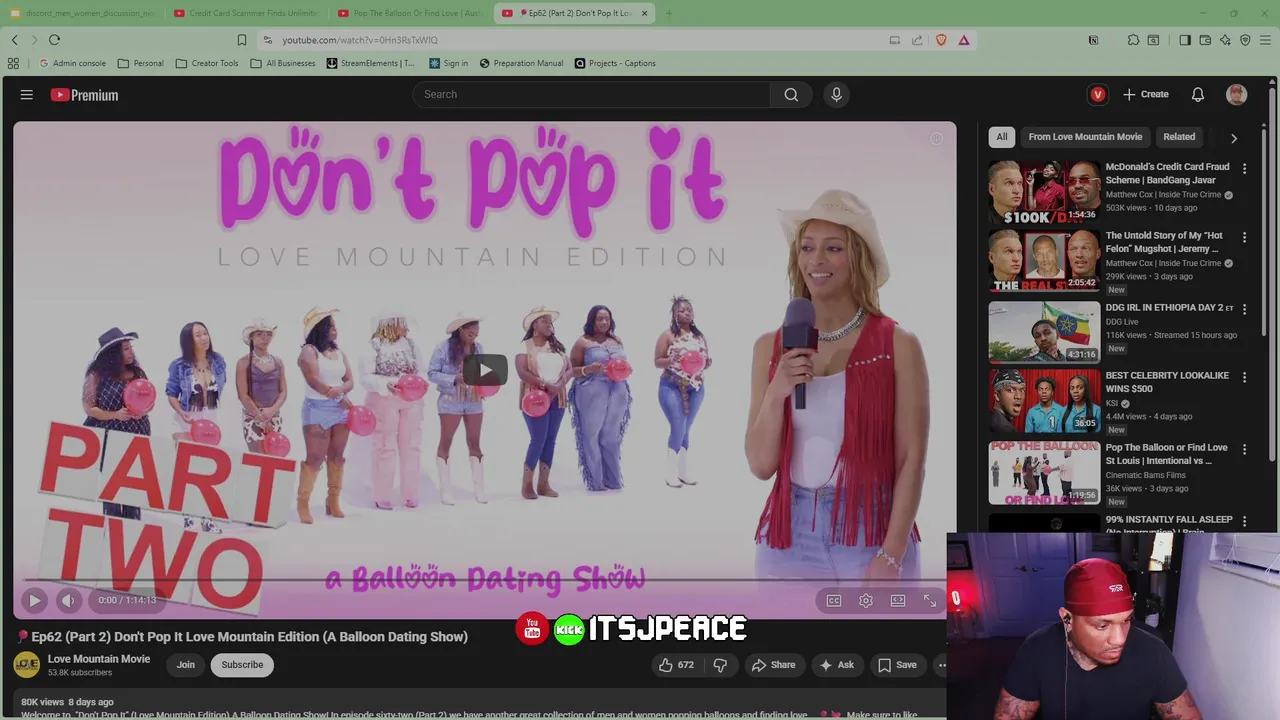The image size is (1280, 720).
Task: Select the Related chip
Action: 1179,137
